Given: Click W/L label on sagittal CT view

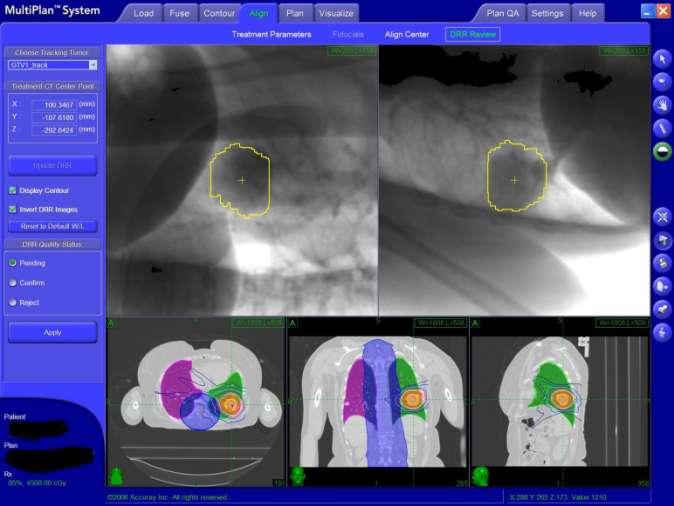Looking at the screenshot, I should point(622,322).
